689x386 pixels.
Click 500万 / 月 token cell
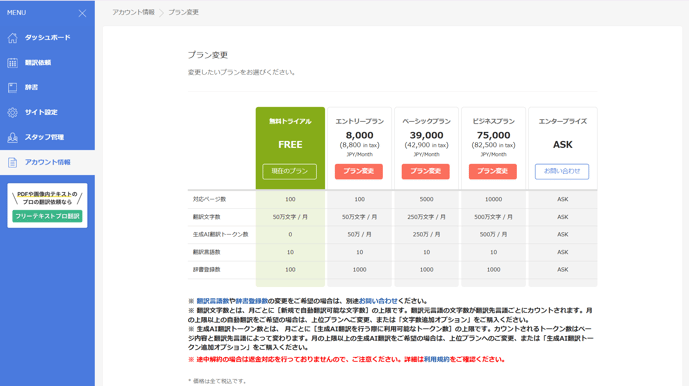coord(493,235)
